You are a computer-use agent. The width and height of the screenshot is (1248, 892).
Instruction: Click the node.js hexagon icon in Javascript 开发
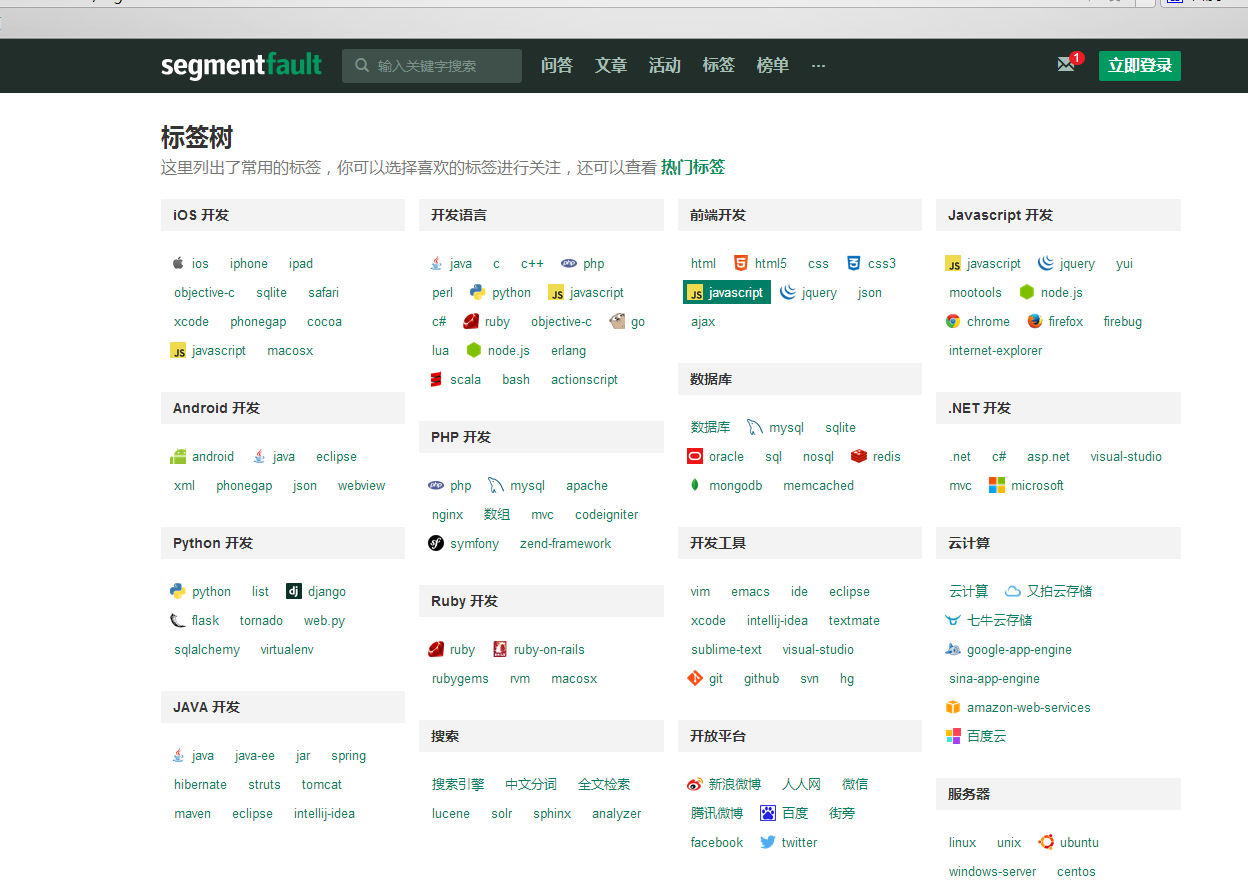point(1027,292)
